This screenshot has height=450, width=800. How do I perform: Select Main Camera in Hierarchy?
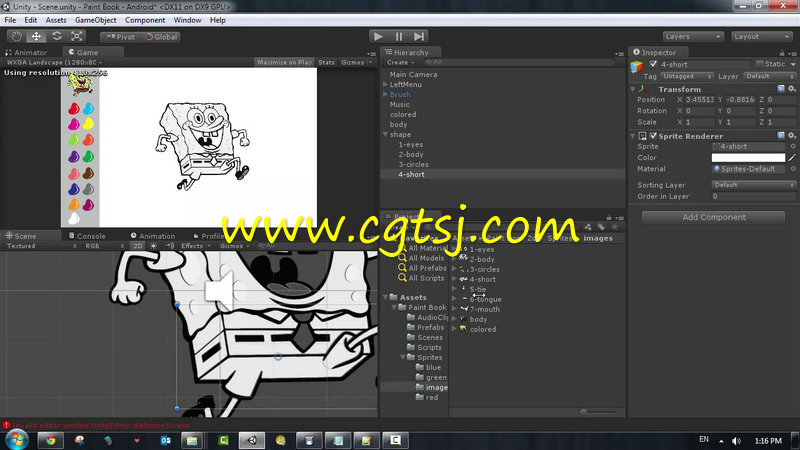[x=413, y=74]
